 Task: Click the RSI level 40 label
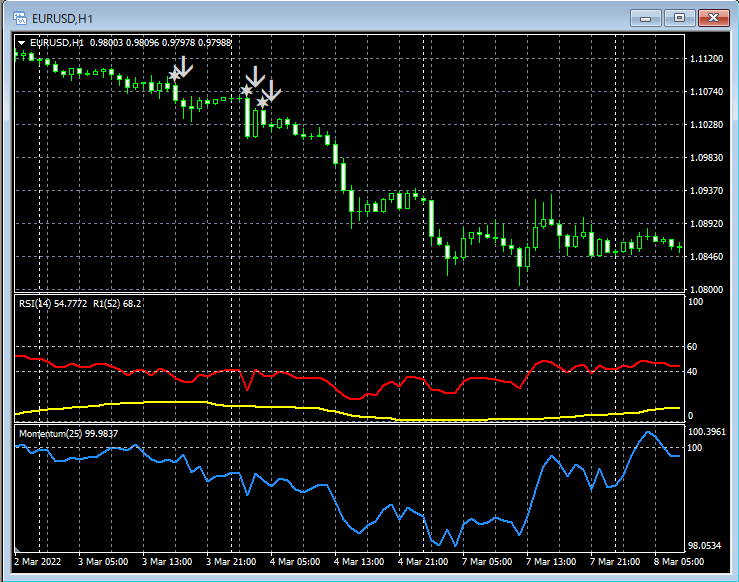[x=692, y=372]
